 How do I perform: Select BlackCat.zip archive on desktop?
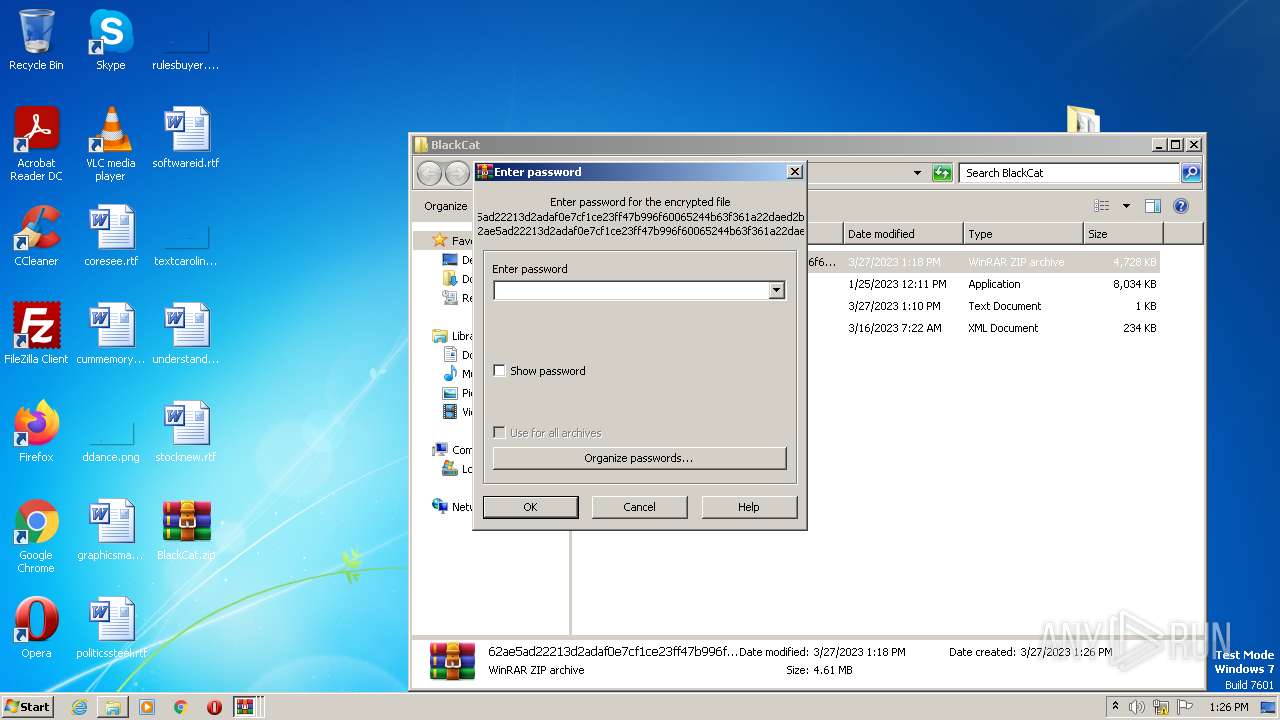(x=186, y=530)
